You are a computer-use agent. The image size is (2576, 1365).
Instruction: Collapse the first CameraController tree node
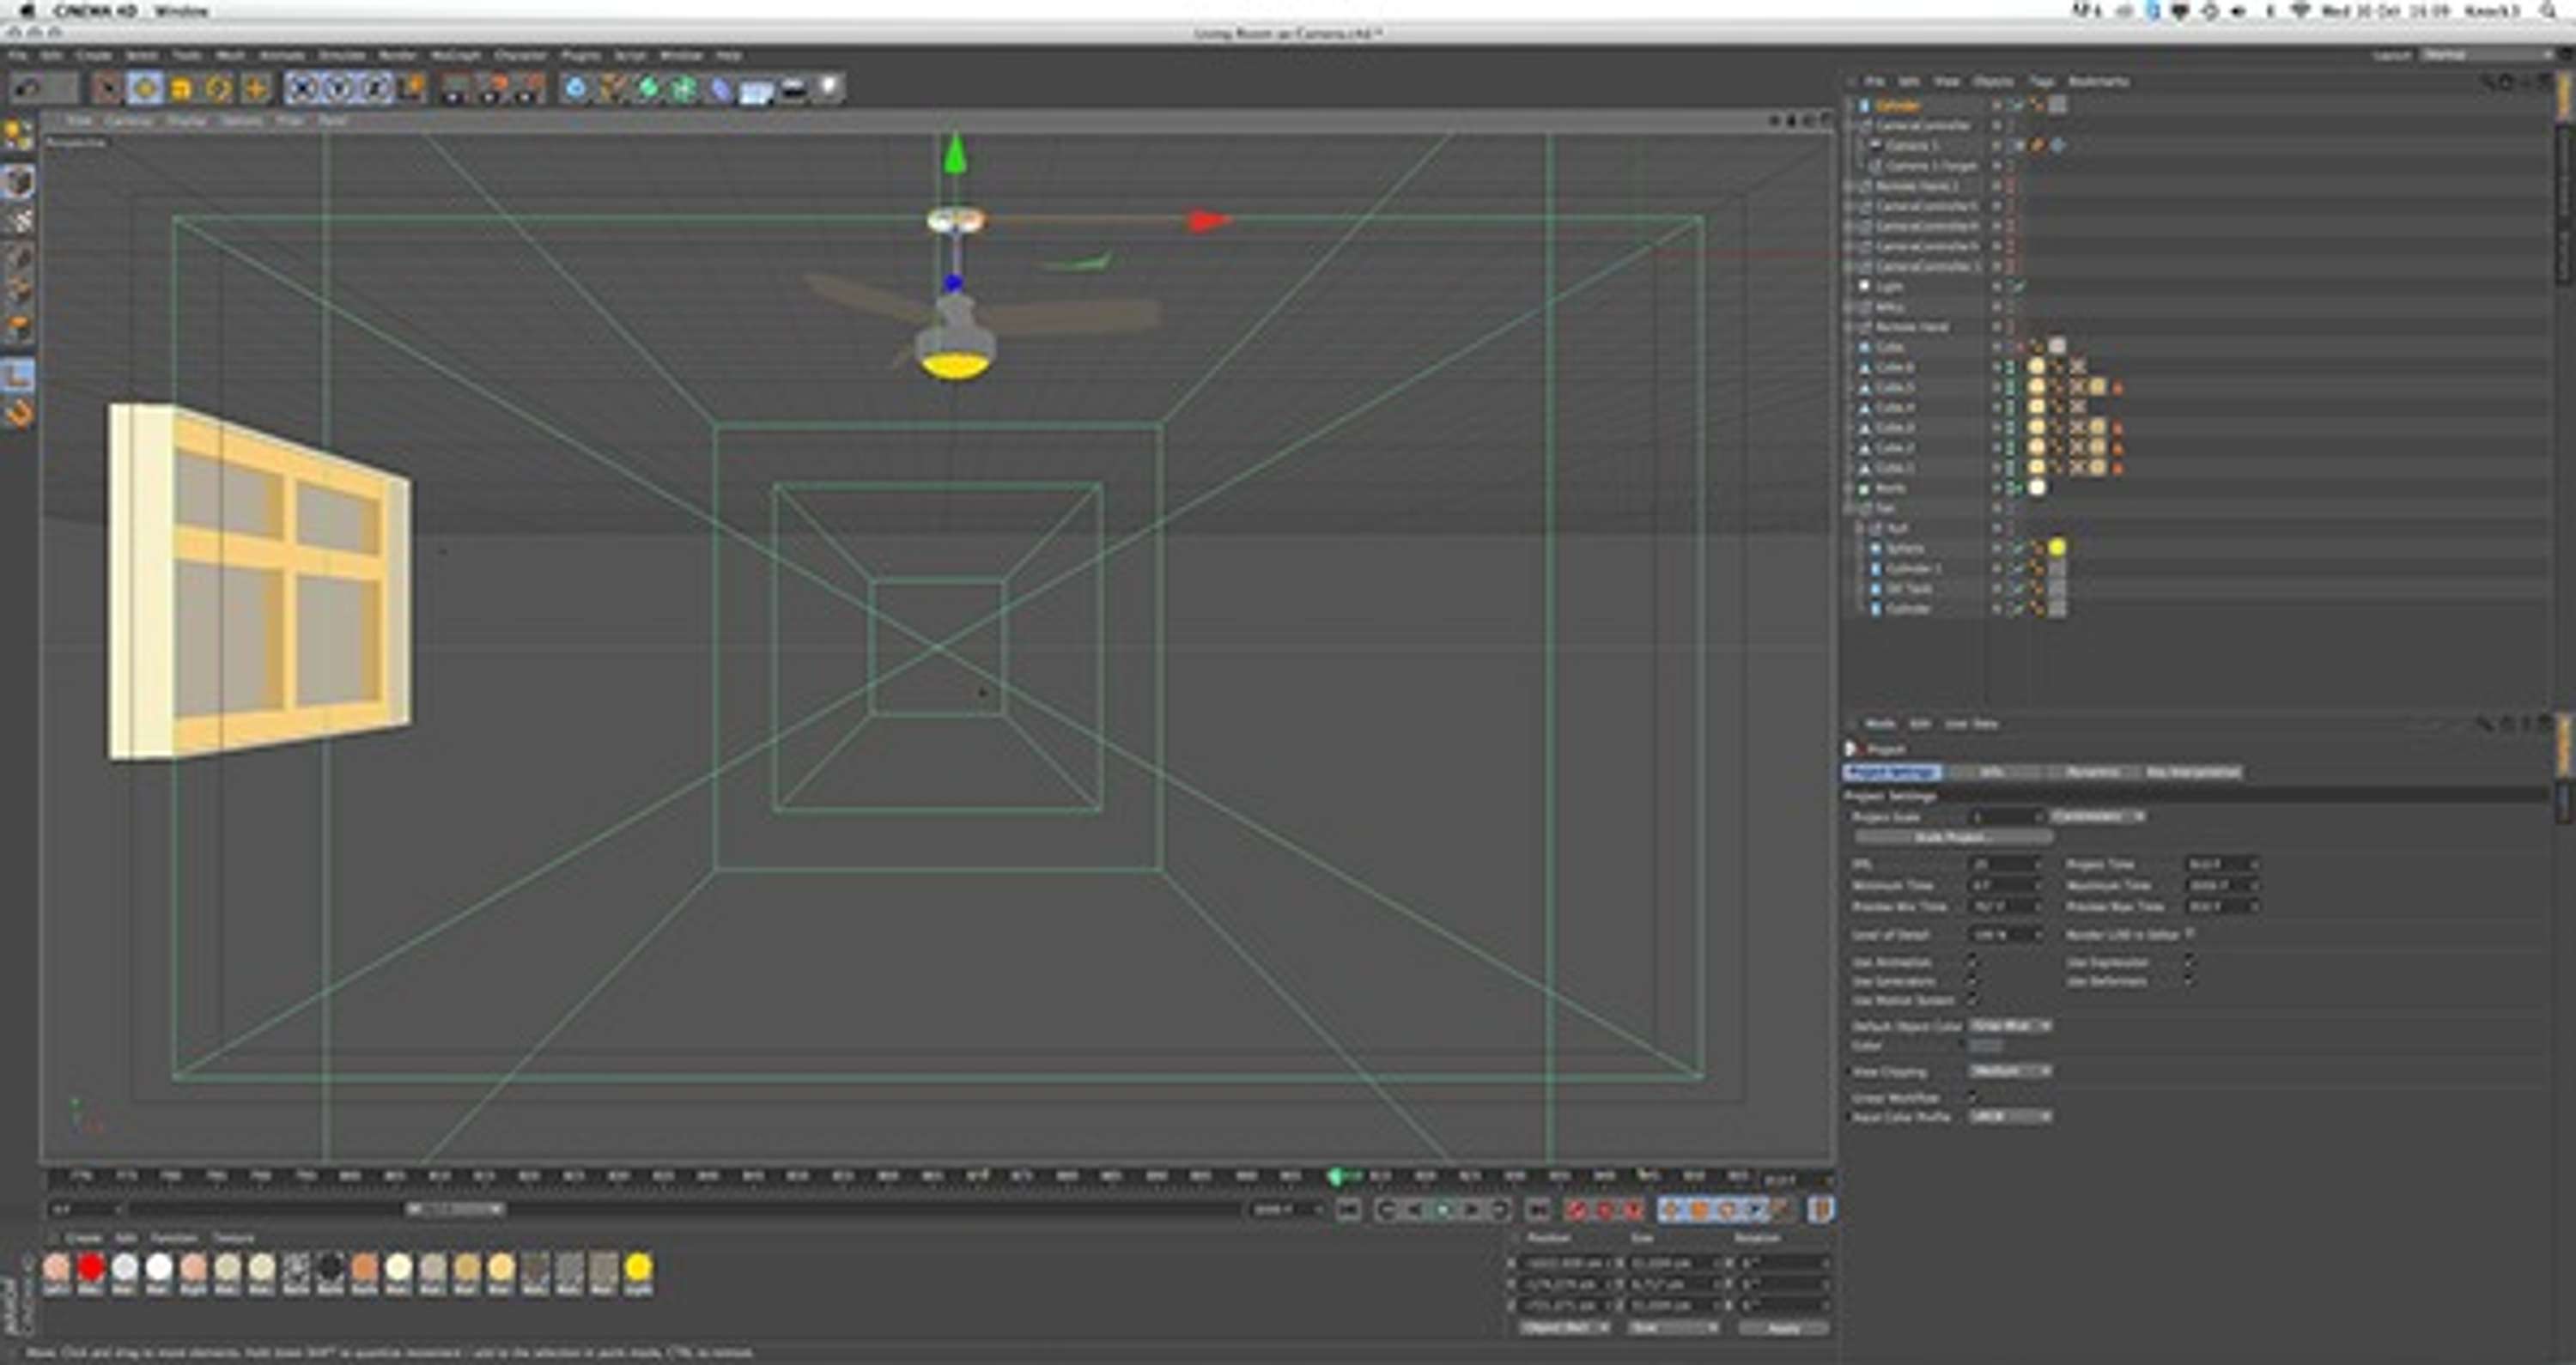click(1850, 126)
